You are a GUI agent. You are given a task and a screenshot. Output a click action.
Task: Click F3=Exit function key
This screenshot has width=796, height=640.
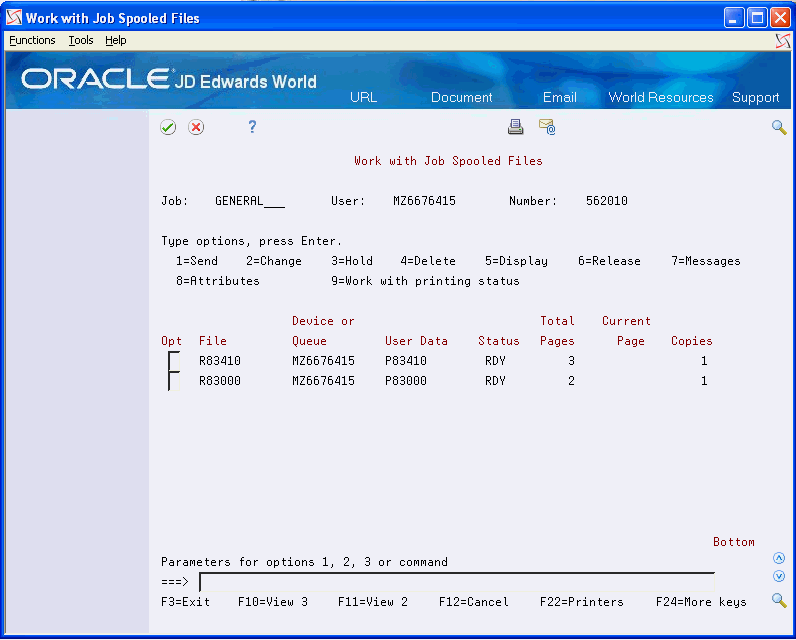coord(185,602)
